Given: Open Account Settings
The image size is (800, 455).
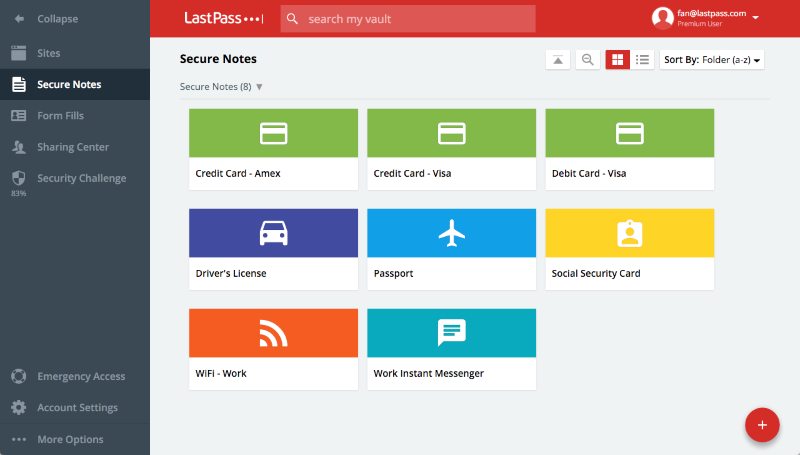Looking at the screenshot, I should point(77,408).
